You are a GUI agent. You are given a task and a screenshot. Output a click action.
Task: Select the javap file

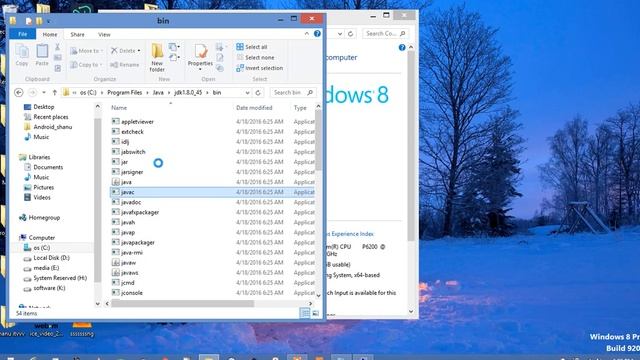(x=128, y=232)
